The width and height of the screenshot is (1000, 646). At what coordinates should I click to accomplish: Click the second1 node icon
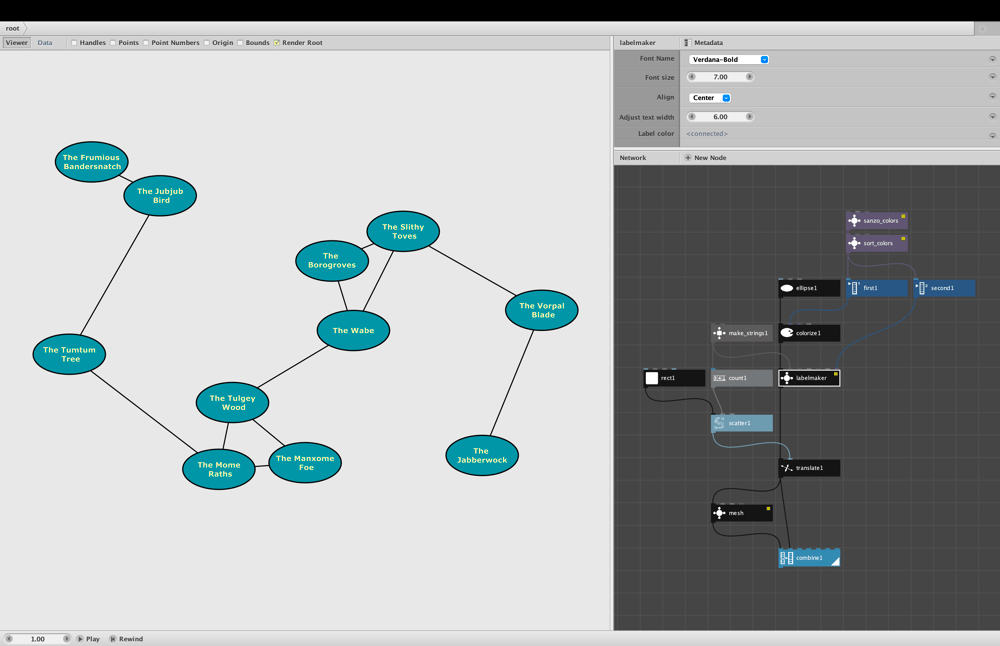[x=922, y=288]
